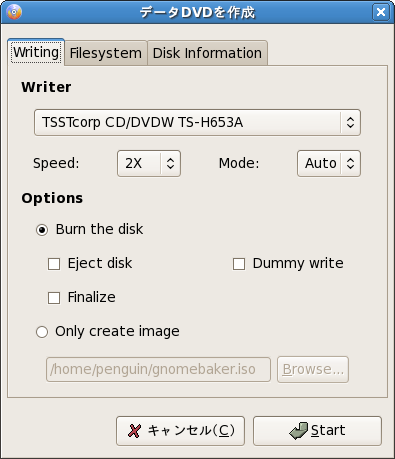Image resolution: width=395 pixels, height=459 pixels.
Task: Click the キャンセル(C) cancel button
Action: [180, 431]
